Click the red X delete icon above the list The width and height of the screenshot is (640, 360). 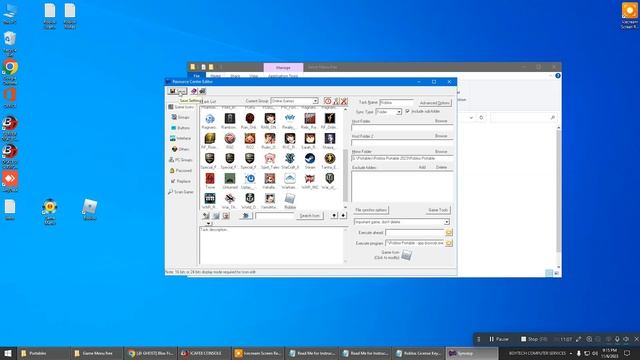(344, 101)
